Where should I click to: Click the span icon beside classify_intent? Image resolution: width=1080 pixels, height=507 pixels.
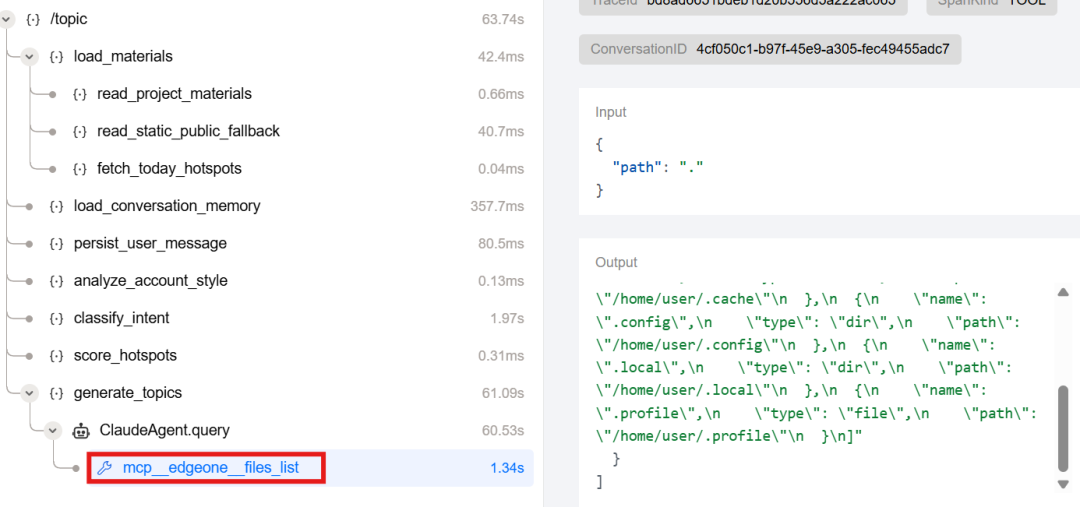[x=57, y=318]
